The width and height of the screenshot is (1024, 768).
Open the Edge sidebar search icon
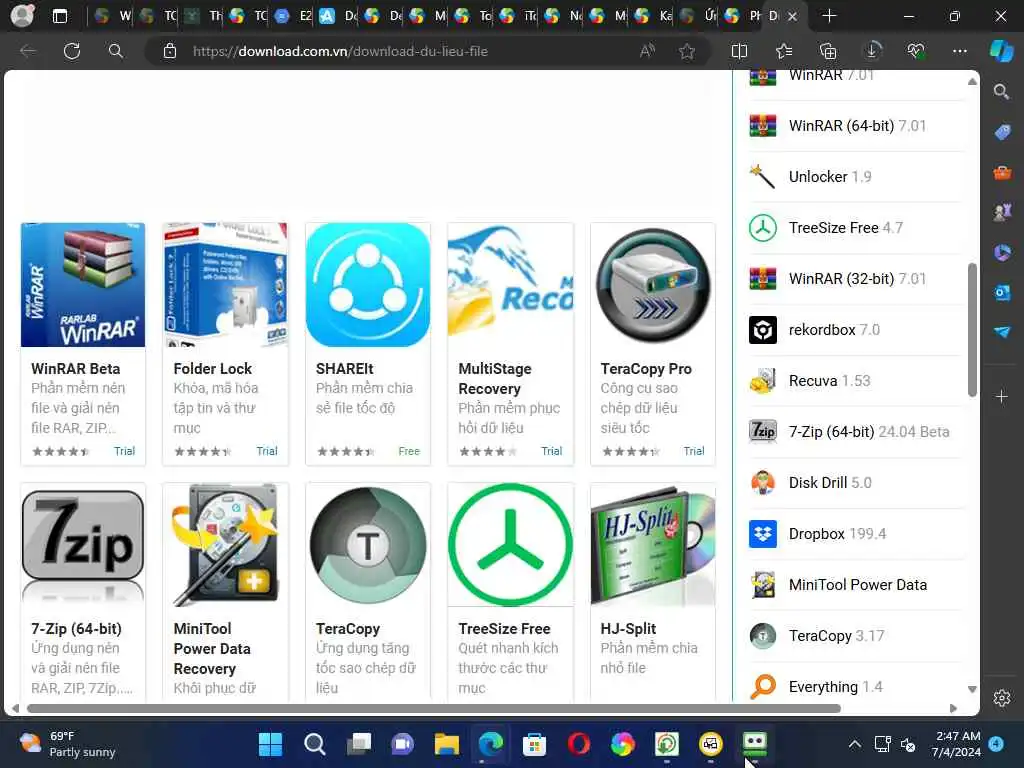(x=1001, y=91)
